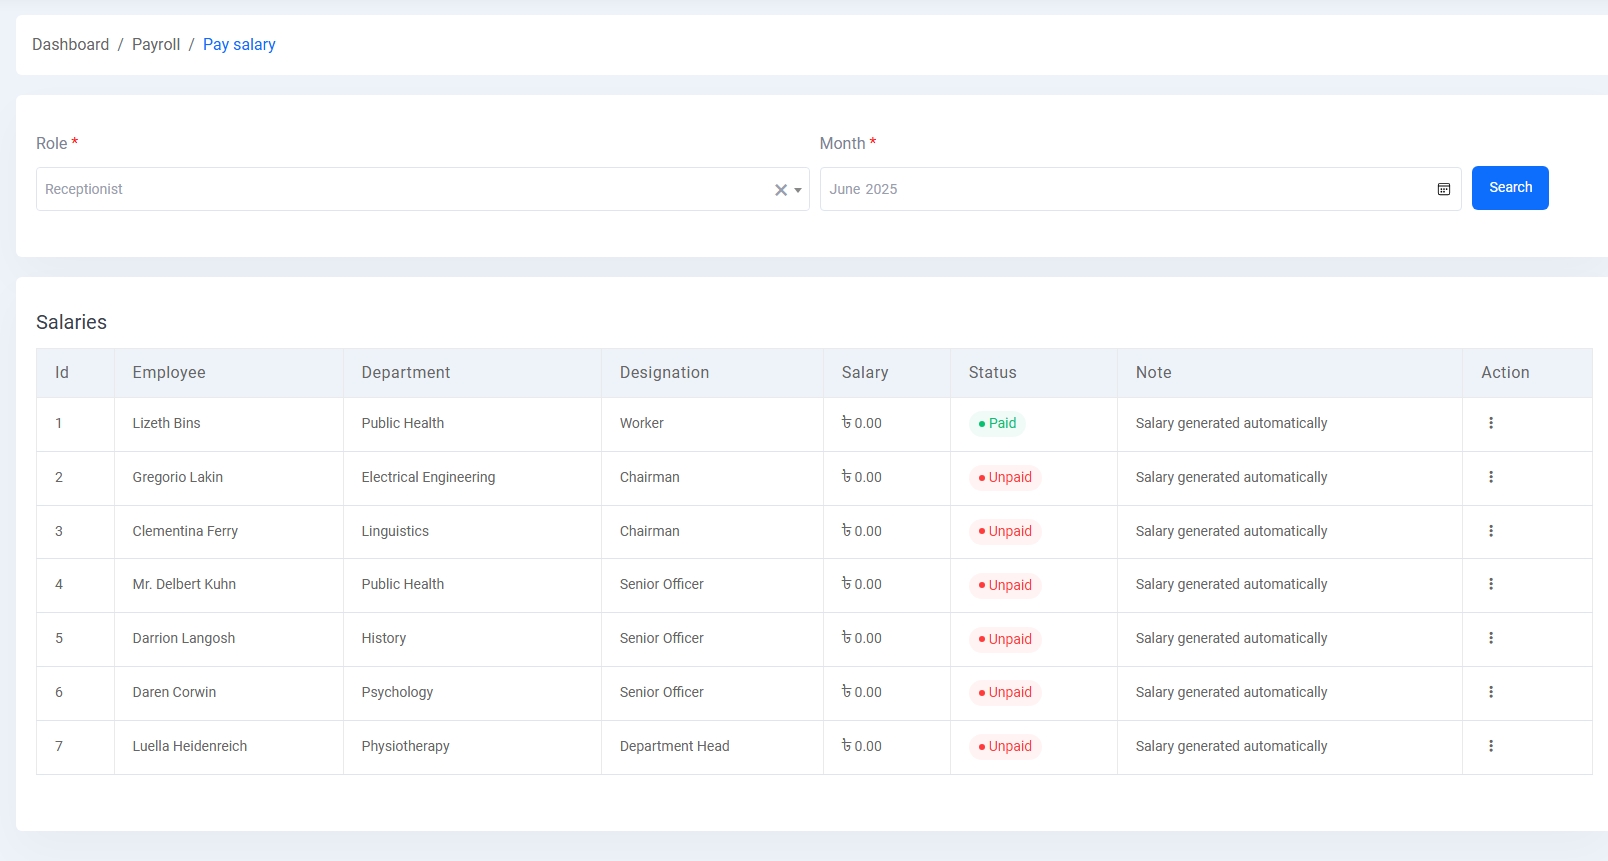Click the Paid status badge
Viewport: 1608px width, 861px height.
[x=997, y=424]
